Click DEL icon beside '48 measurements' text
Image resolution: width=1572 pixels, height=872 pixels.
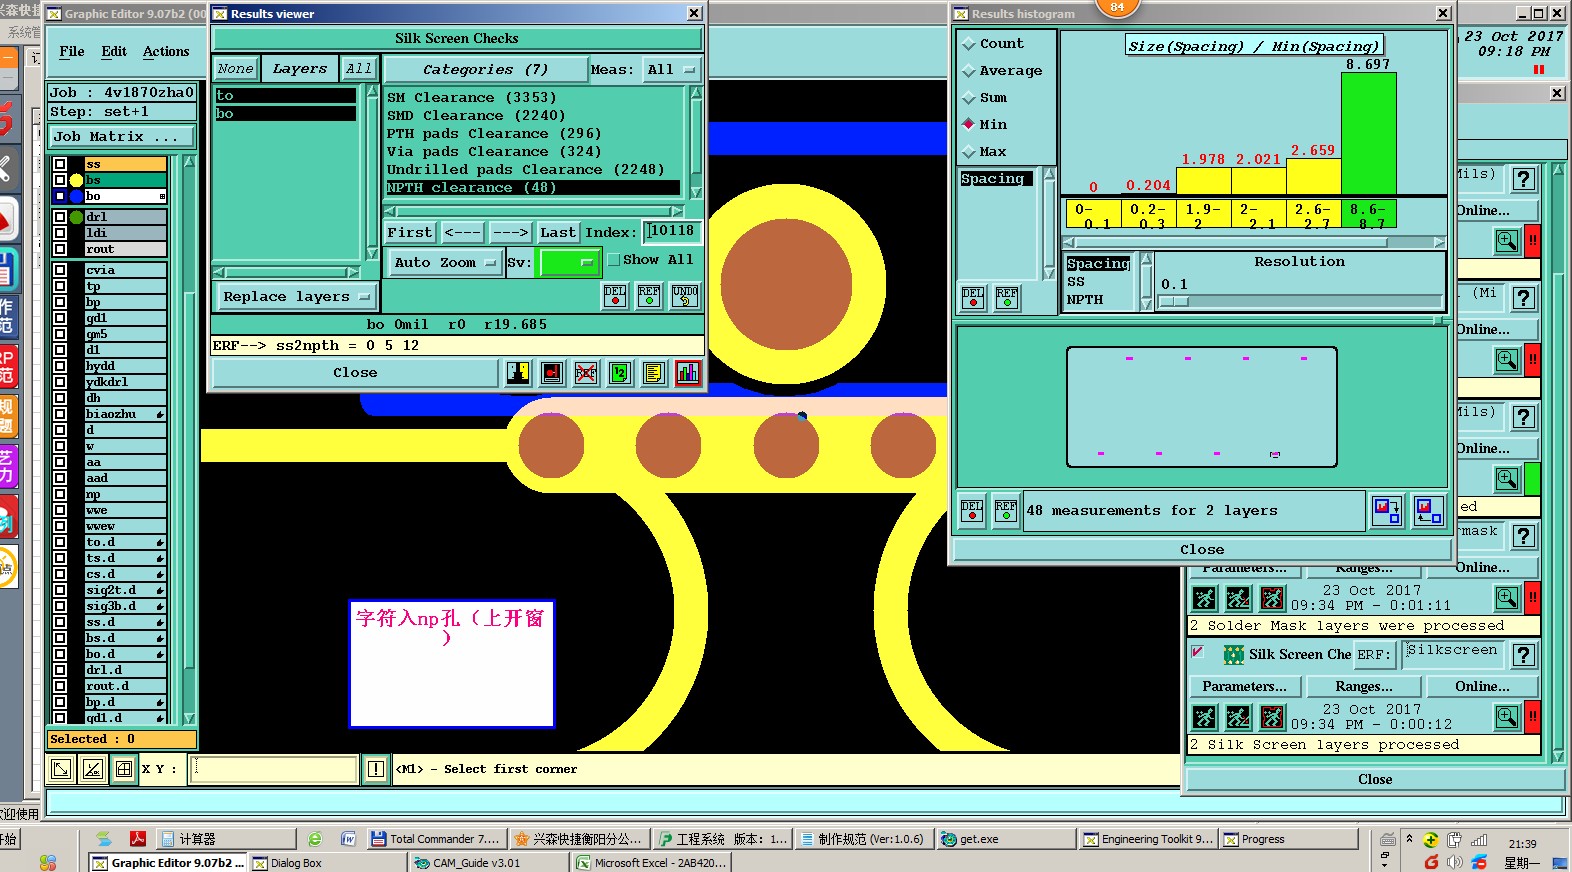click(972, 510)
